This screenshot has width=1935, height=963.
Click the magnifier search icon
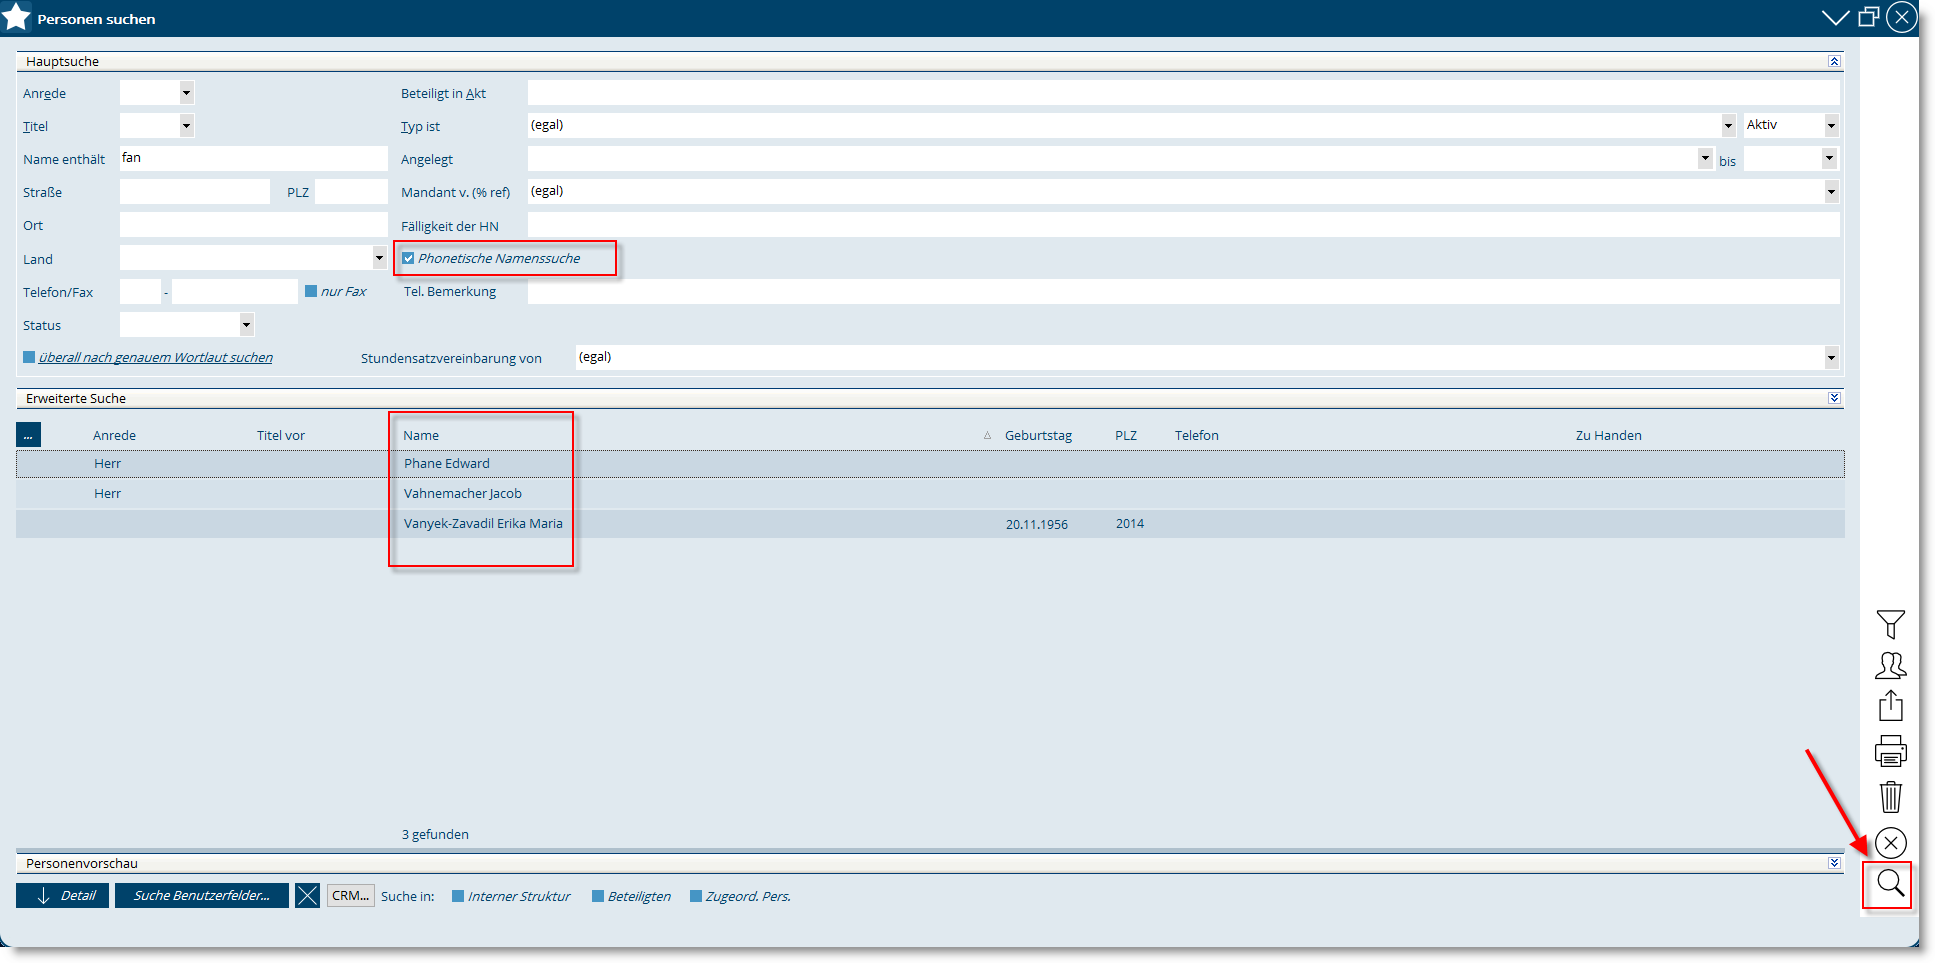1890,884
